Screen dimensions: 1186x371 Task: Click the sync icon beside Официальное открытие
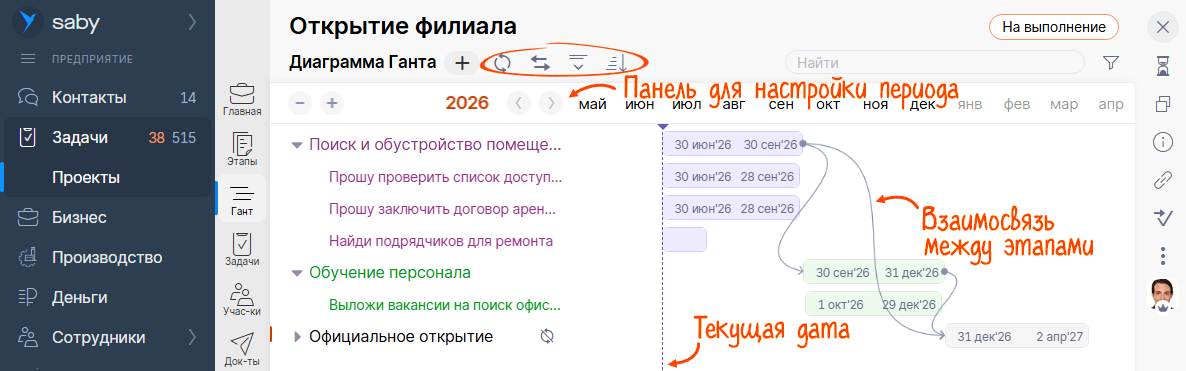548,336
